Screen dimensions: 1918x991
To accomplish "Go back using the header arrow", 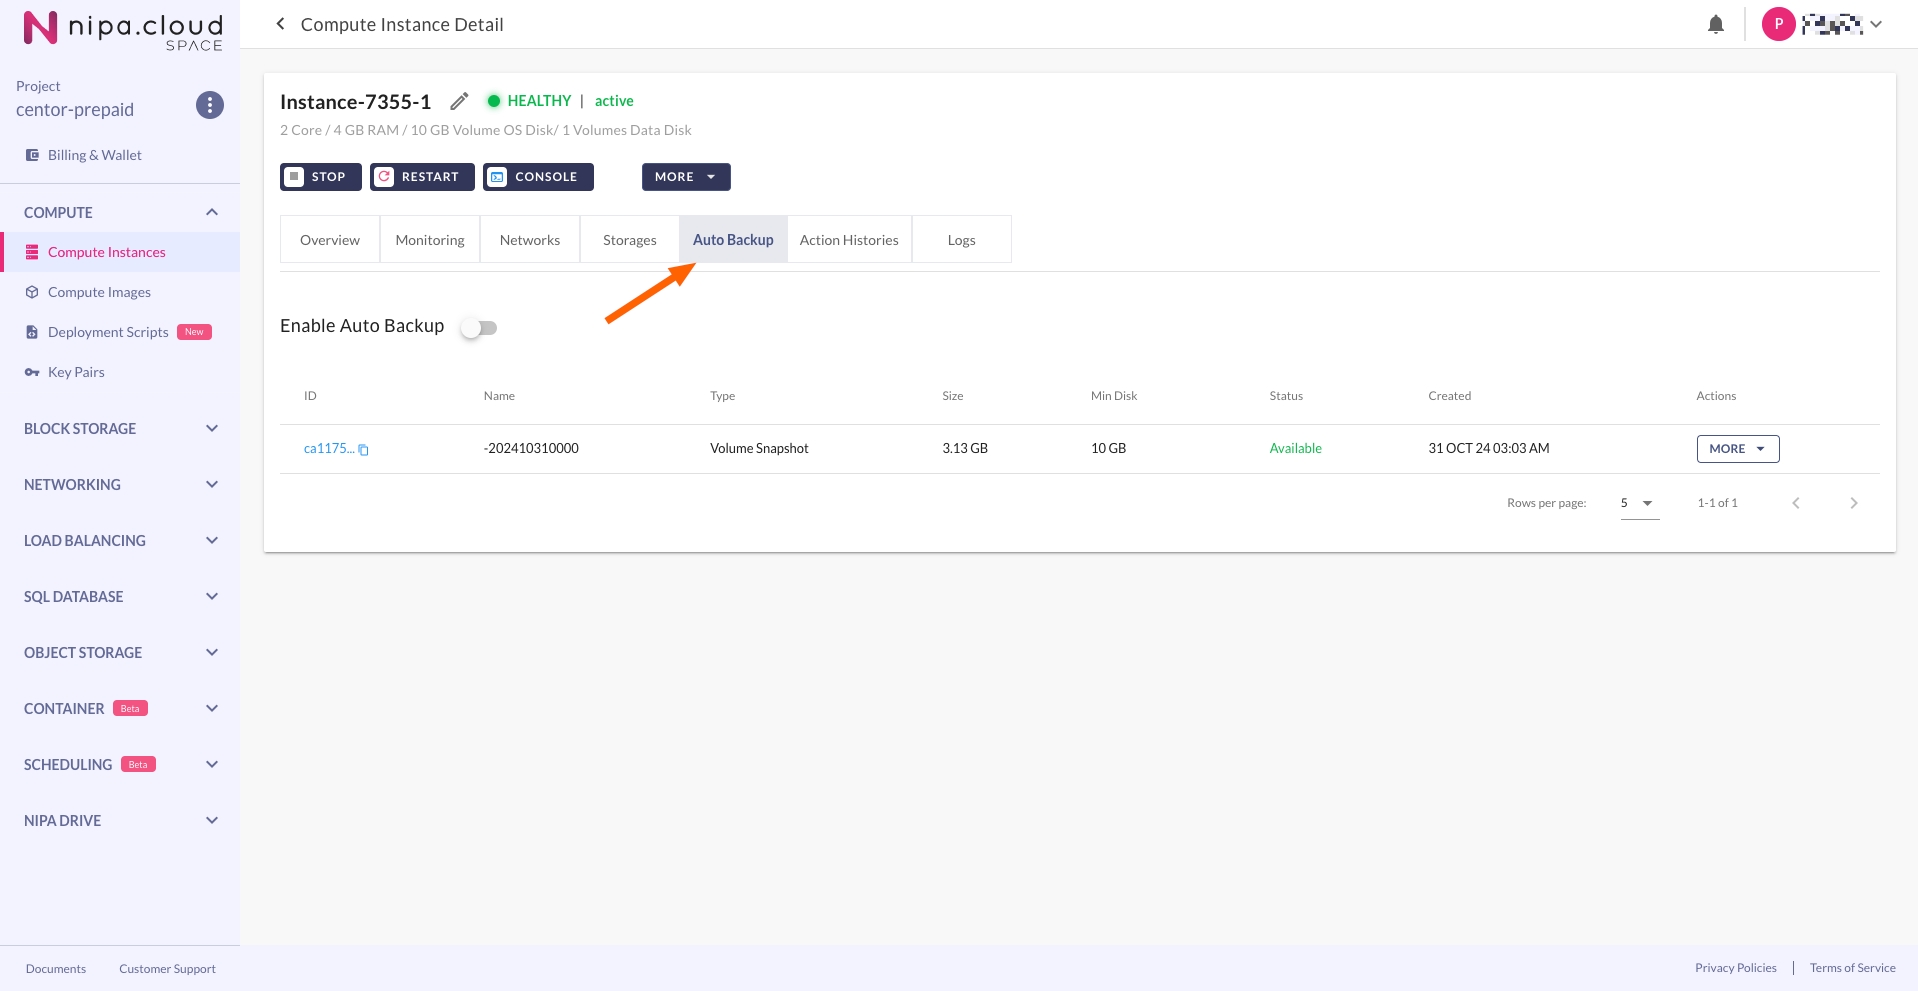I will pos(280,24).
